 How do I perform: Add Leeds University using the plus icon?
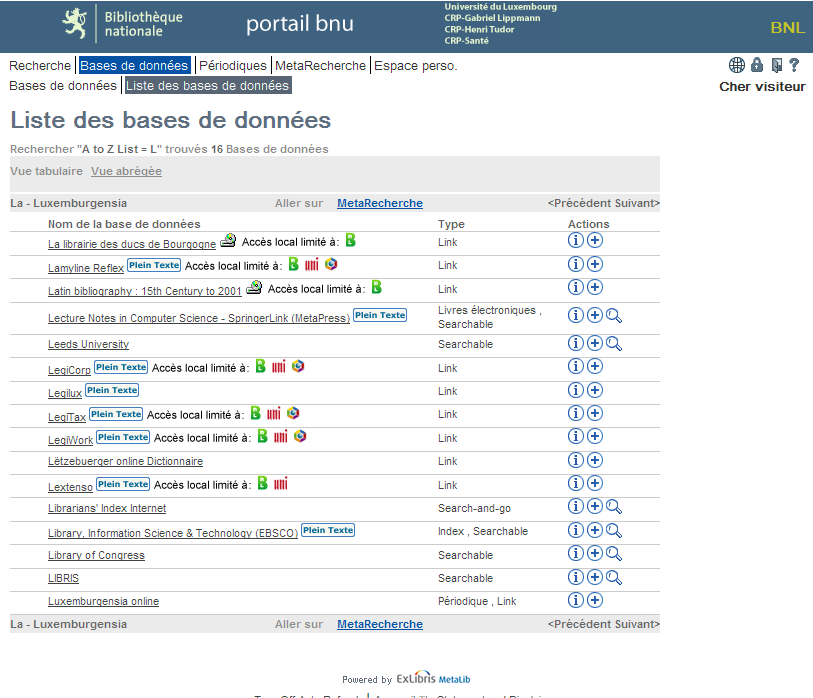tap(595, 343)
